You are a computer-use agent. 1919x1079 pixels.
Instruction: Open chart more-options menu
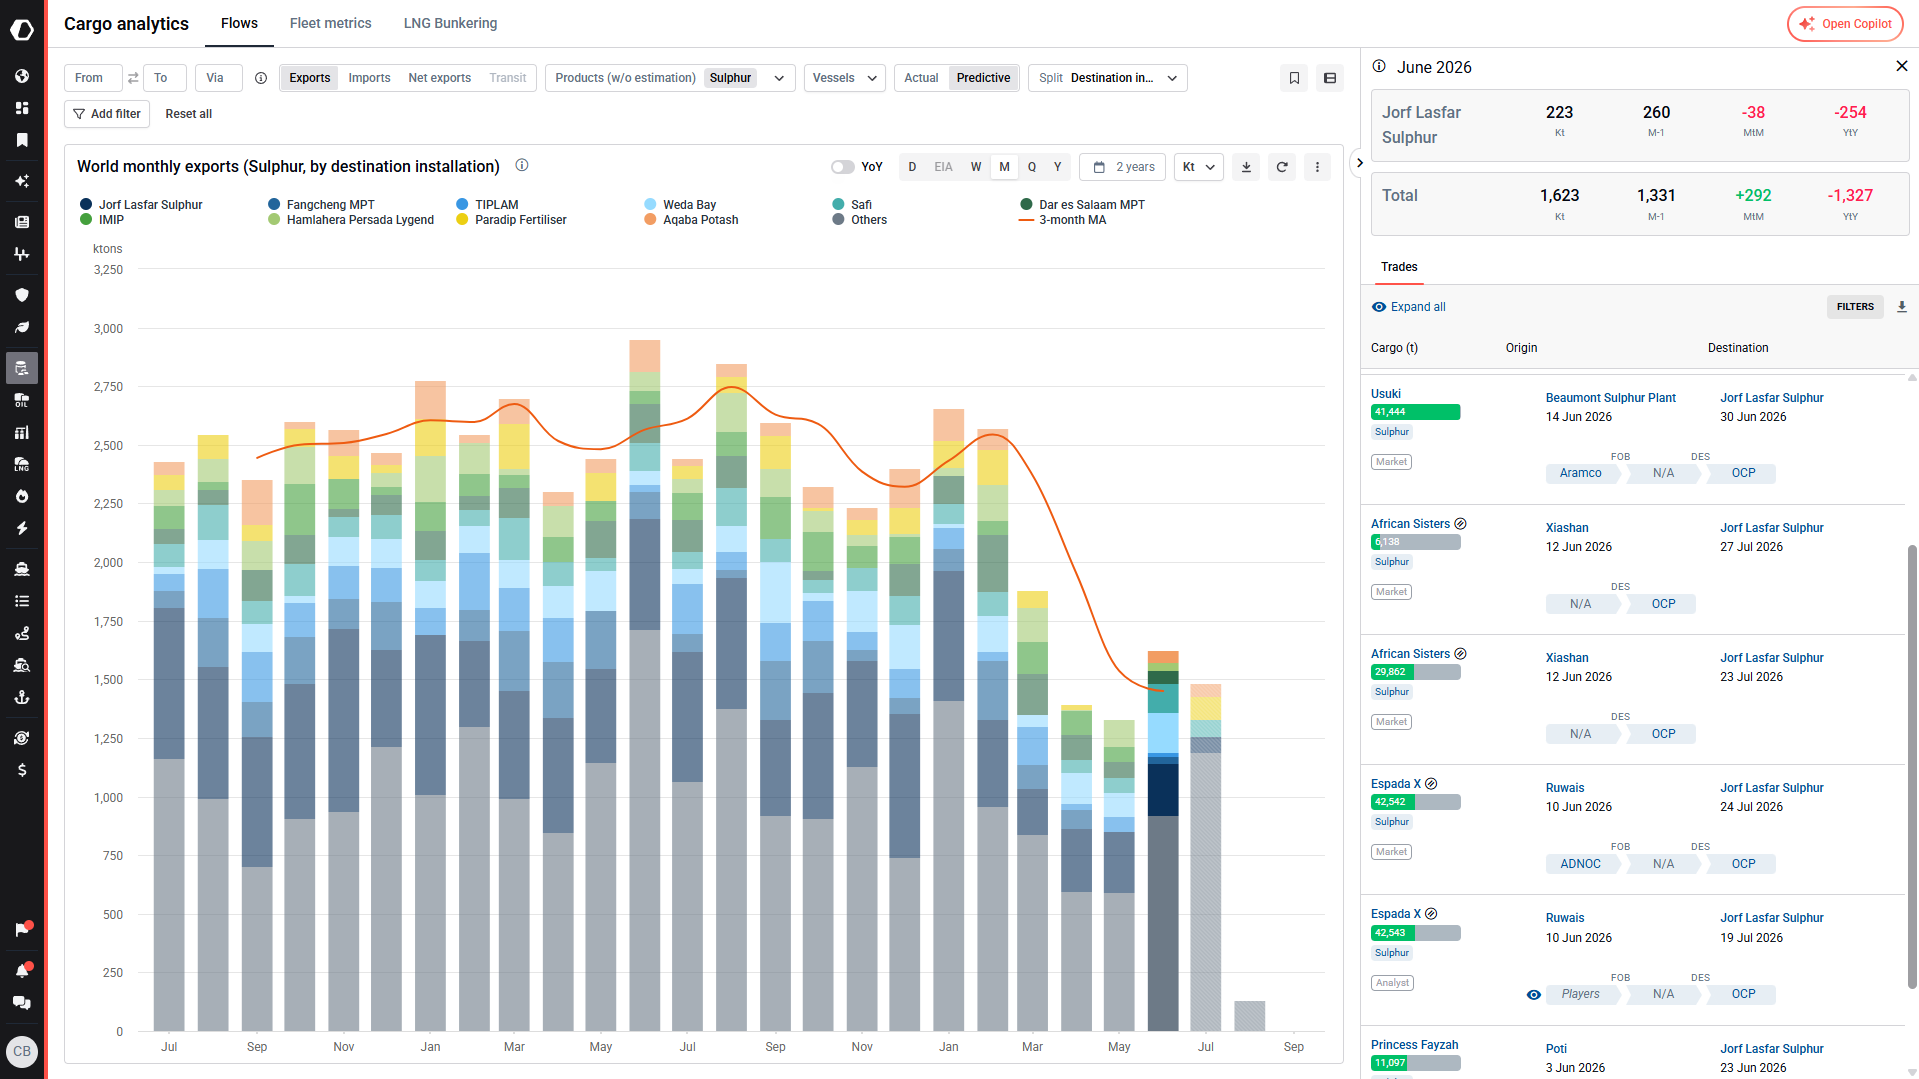[x=1317, y=167]
